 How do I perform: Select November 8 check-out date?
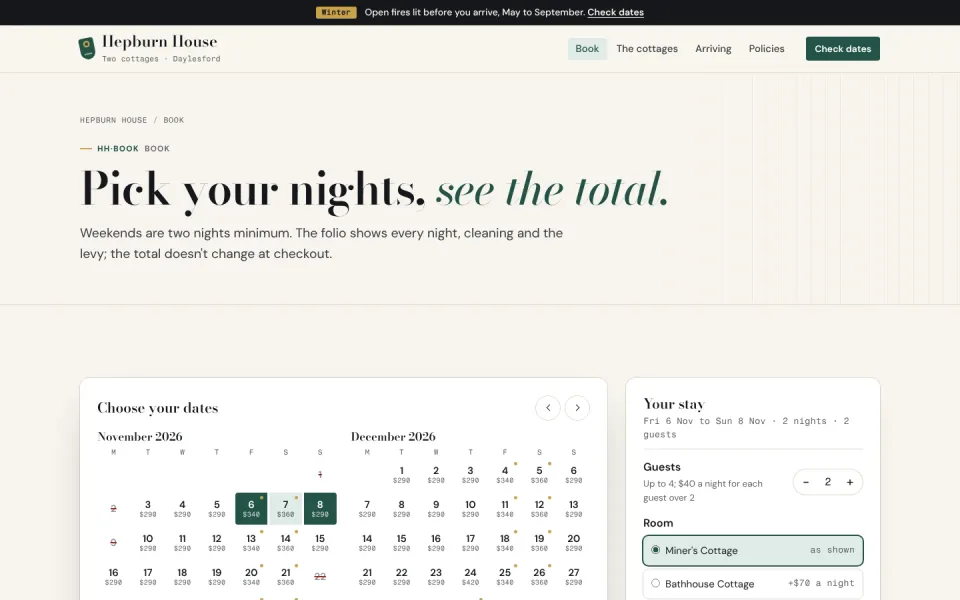click(x=320, y=509)
